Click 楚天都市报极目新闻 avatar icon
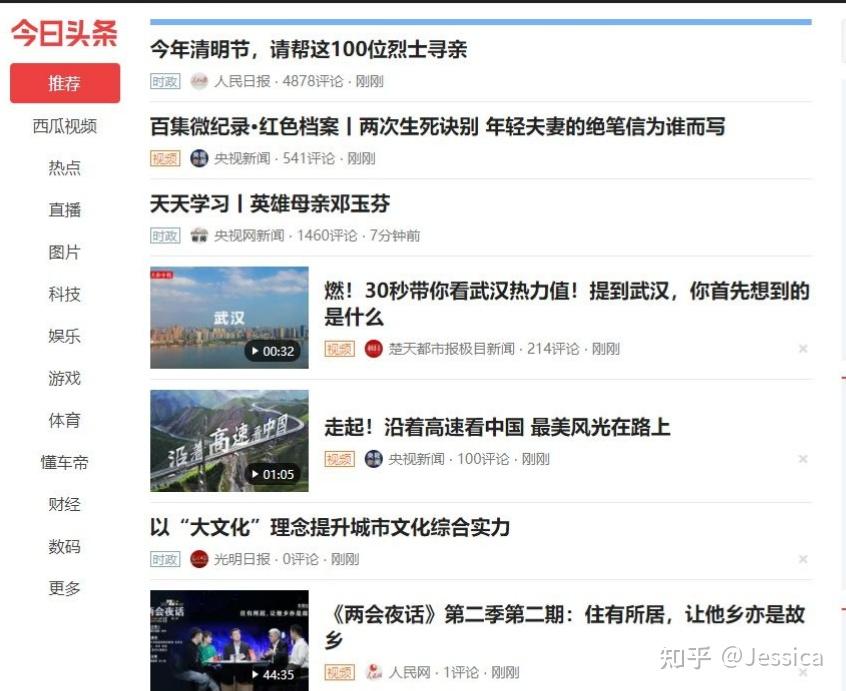Viewport: 846px width, 691px height. coord(373,349)
